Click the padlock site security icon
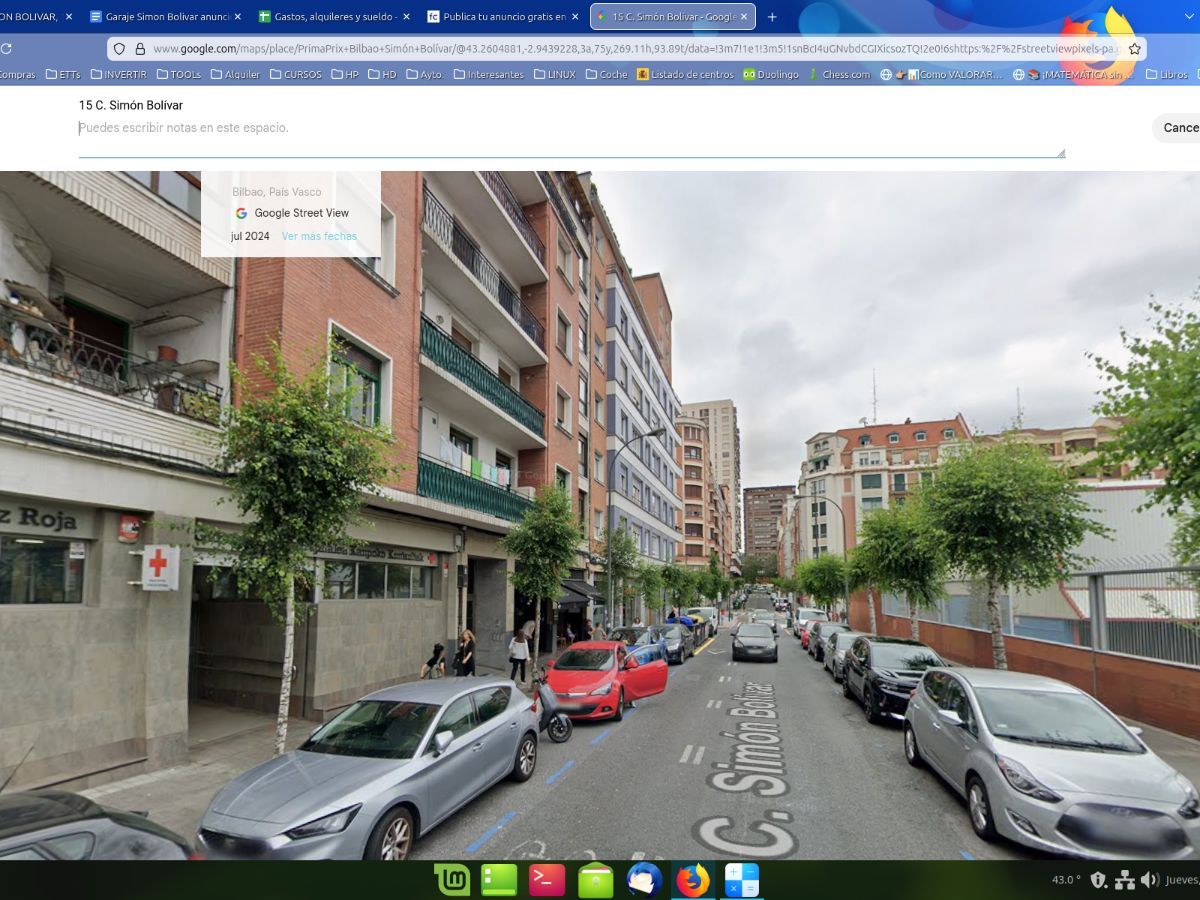Image resolution: width=1200 pixels, height=900 pixels. (x=140, y=47)
